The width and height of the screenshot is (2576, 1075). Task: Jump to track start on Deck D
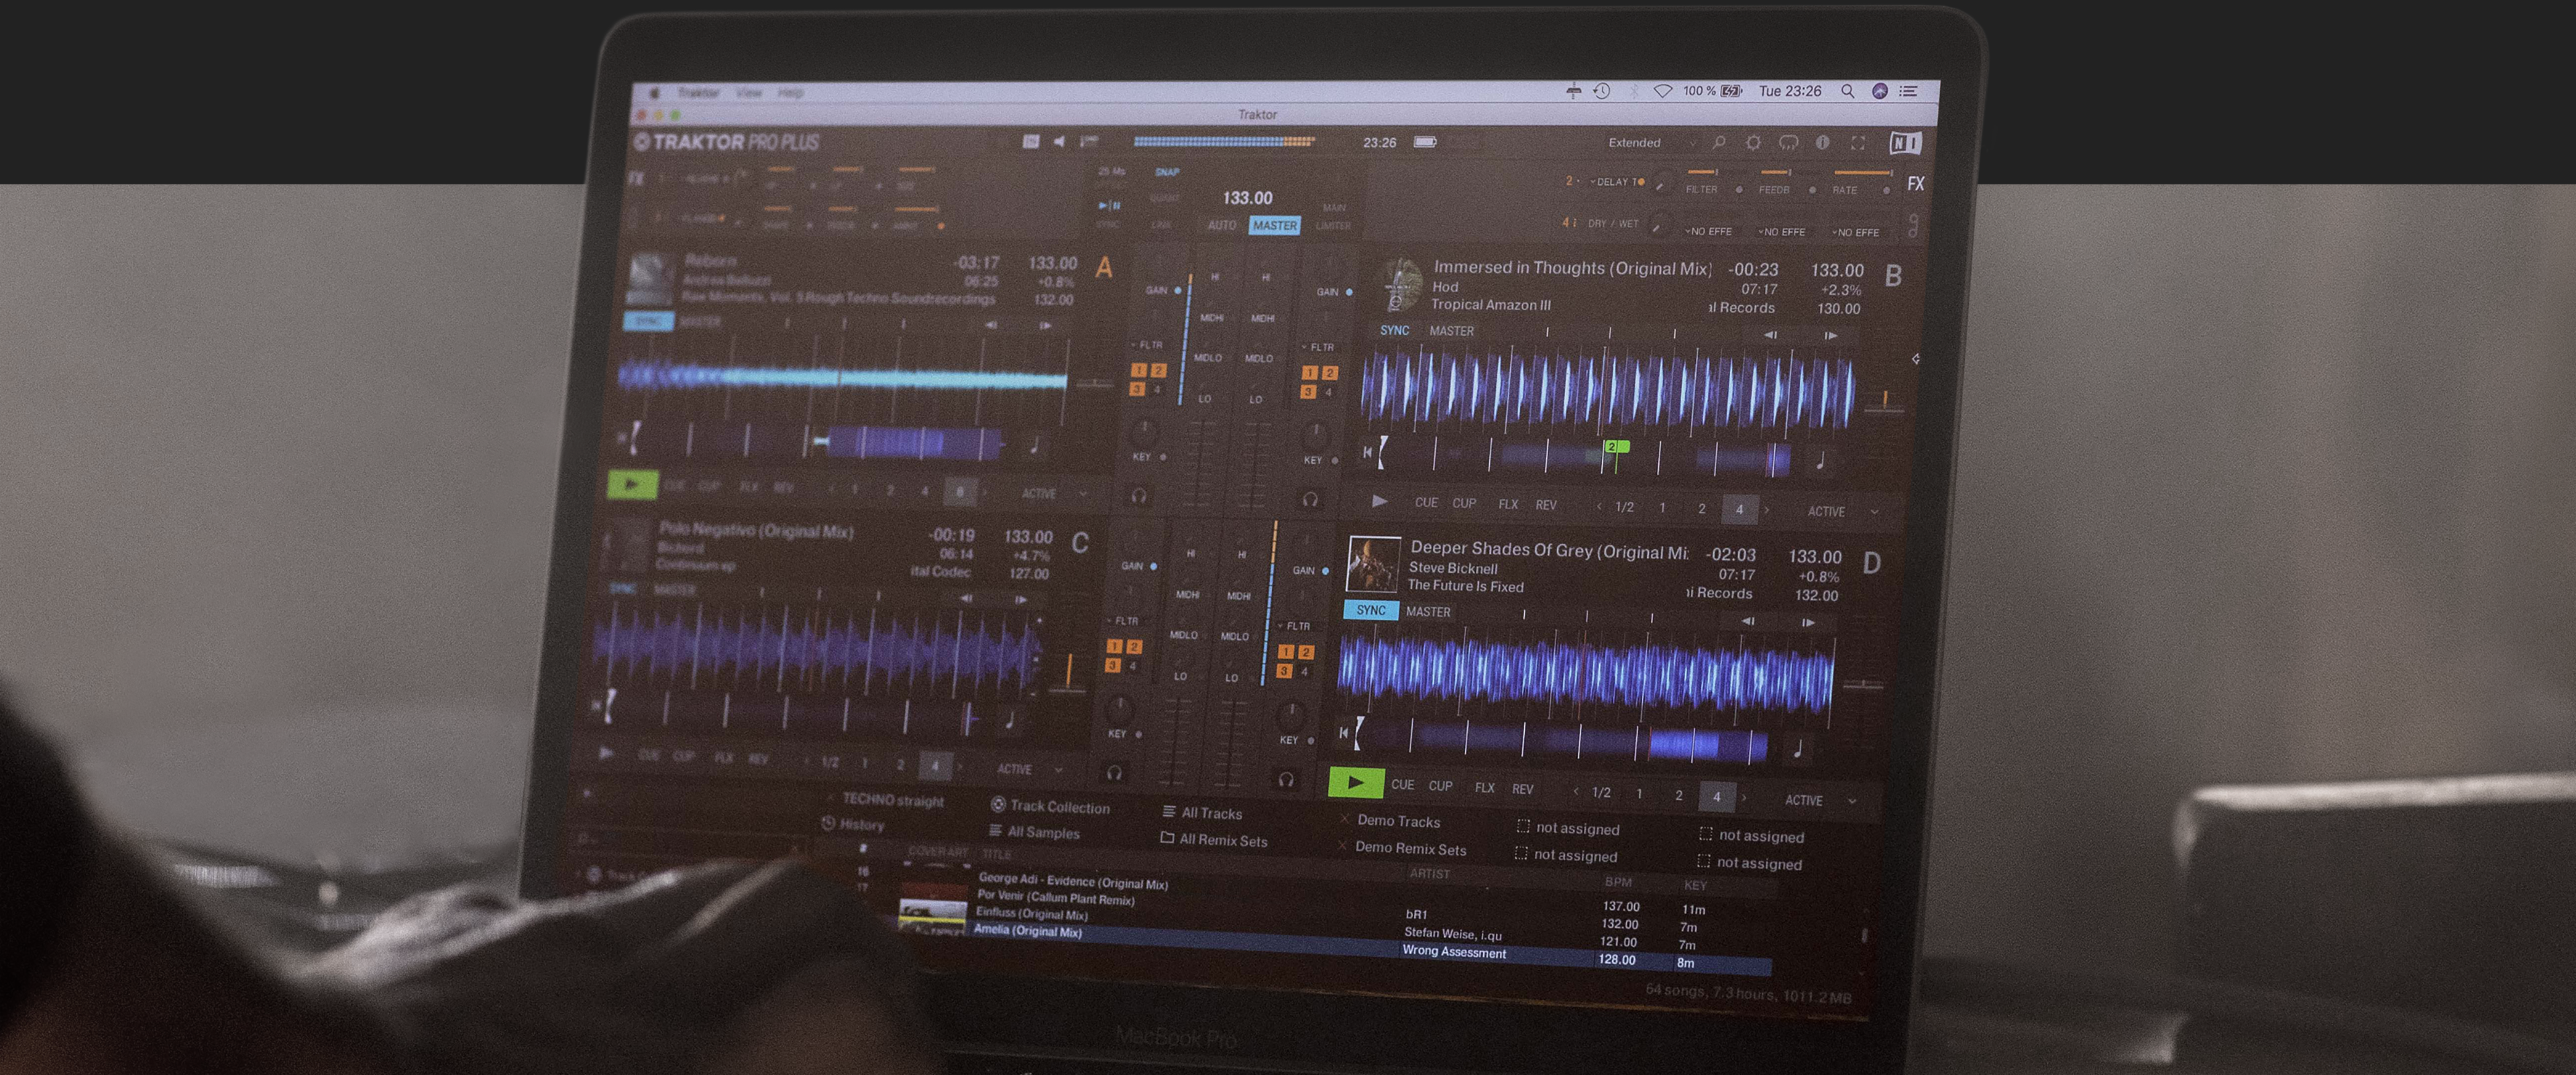click(x=1344, y=733)
